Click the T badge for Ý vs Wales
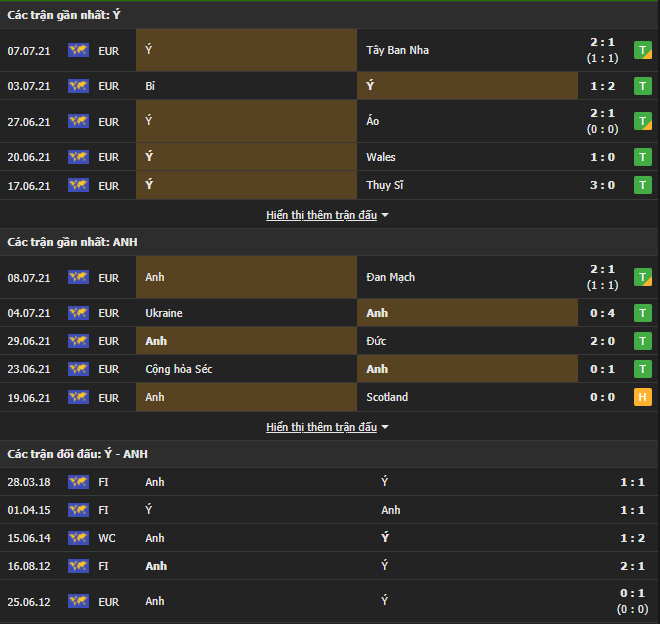660x624 pixels. [643, 157]
